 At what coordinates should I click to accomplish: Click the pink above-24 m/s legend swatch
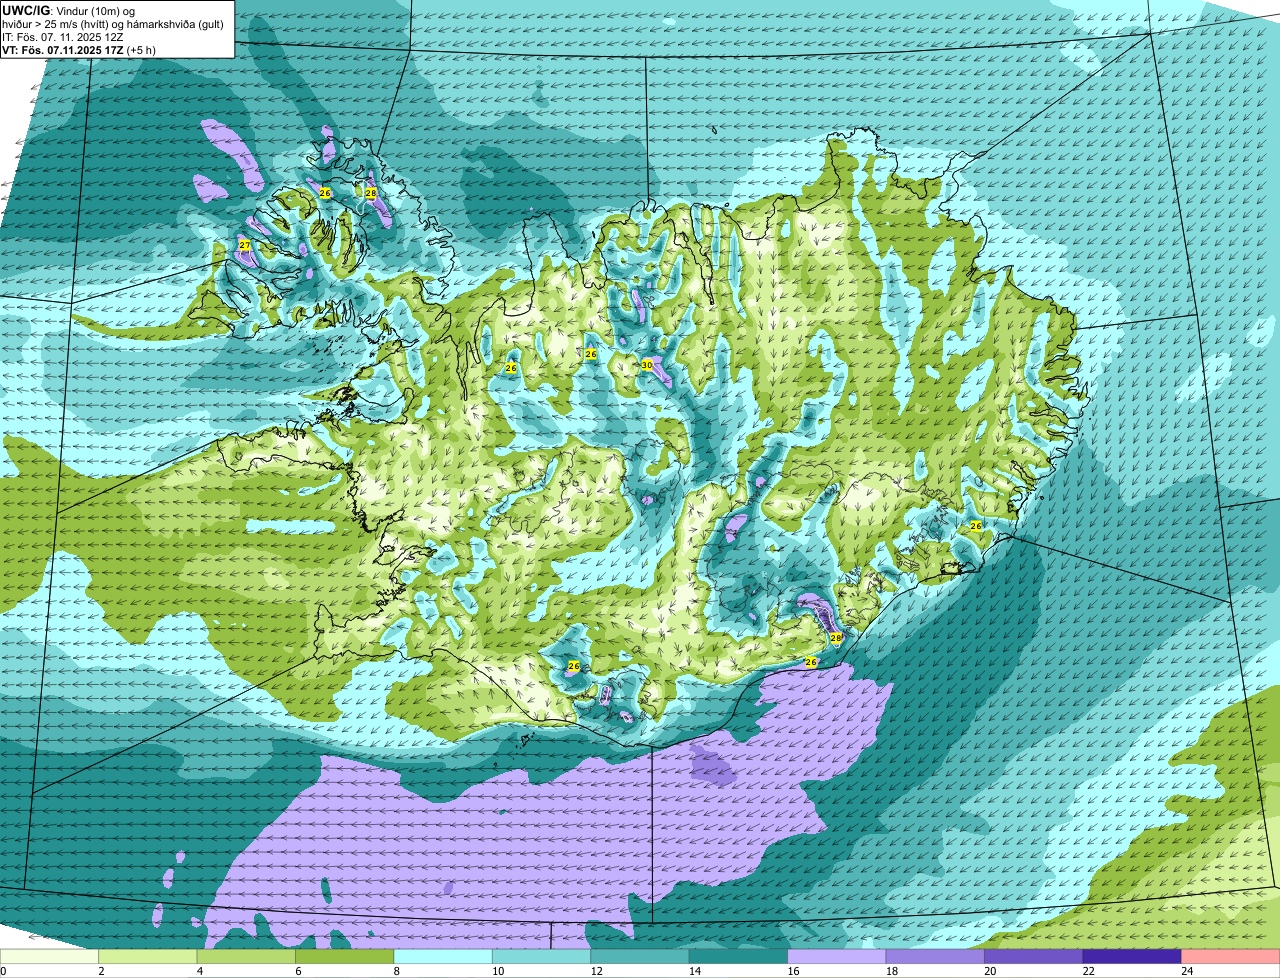(1230, 956)
